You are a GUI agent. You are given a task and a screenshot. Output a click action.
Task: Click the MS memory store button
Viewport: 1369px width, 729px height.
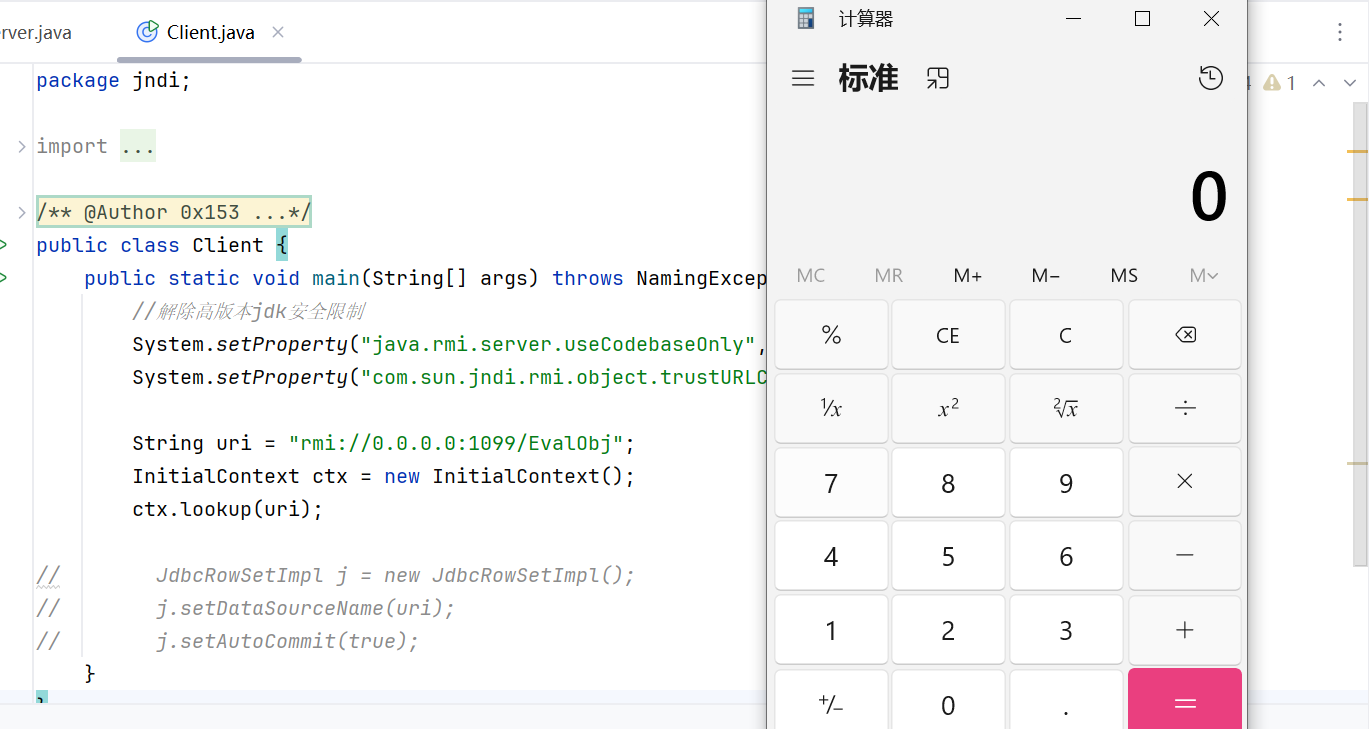coord(1124,275)
